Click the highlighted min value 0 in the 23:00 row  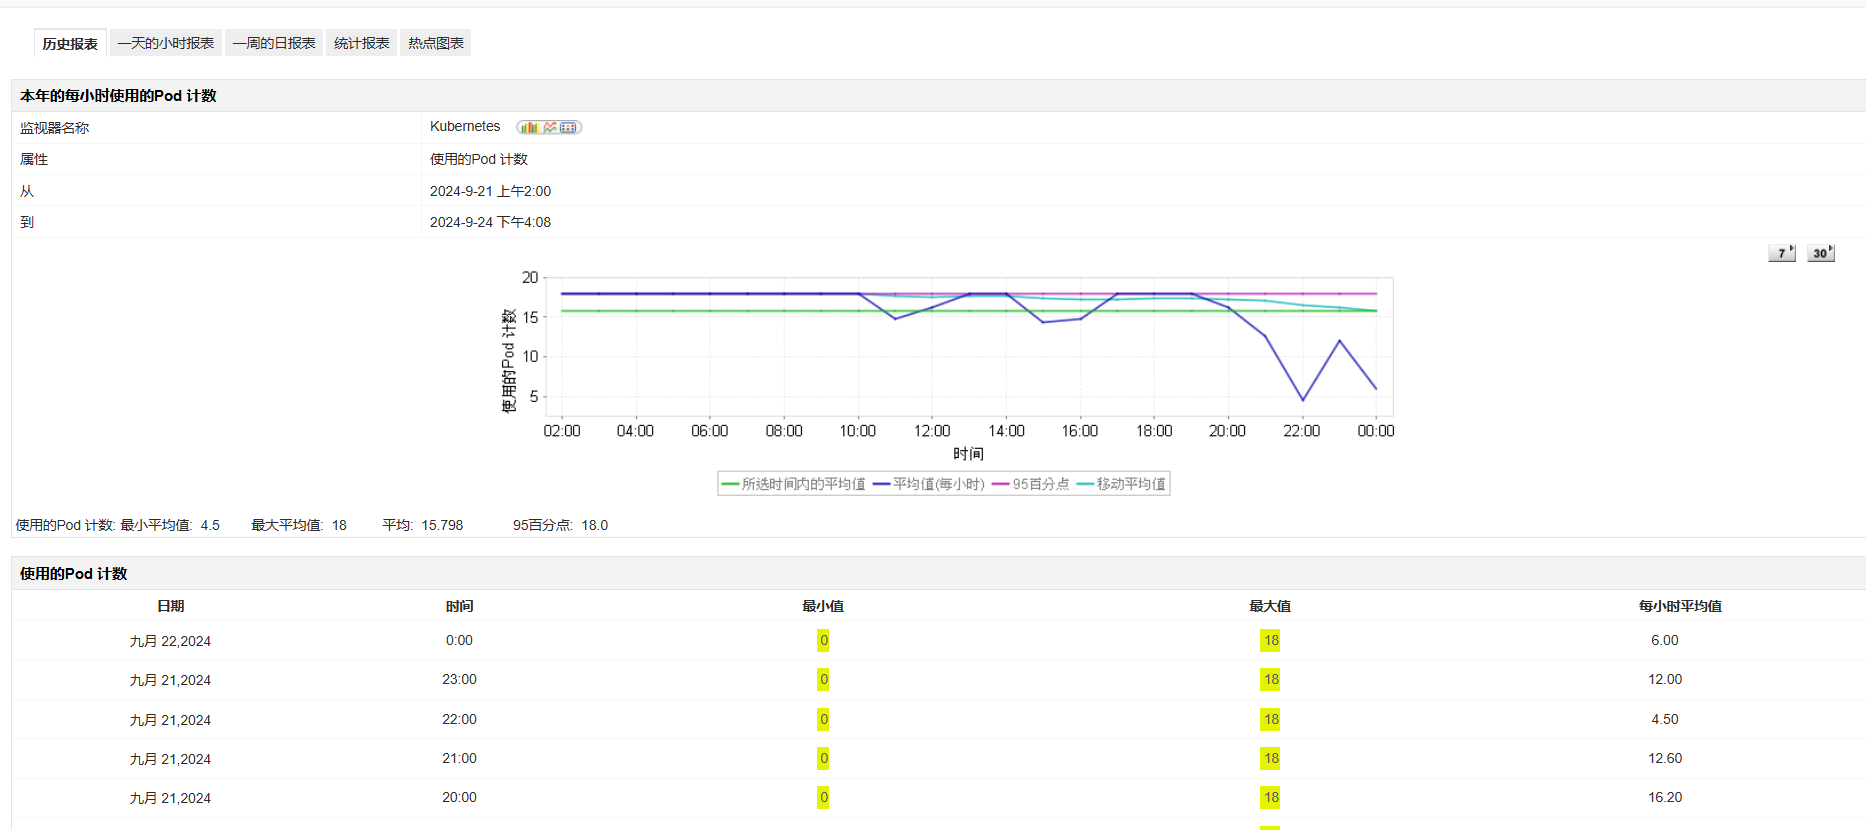tap(823, 679)
